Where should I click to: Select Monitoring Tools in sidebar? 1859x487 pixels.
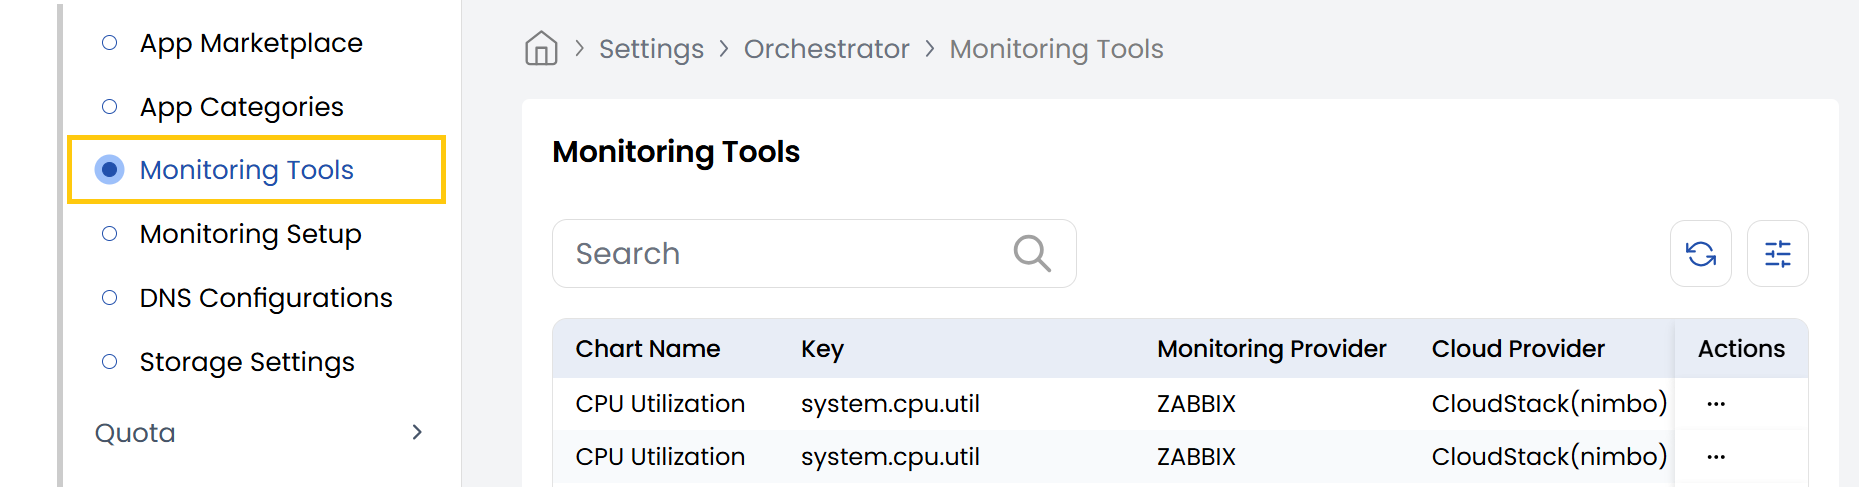tap(246, 170)
